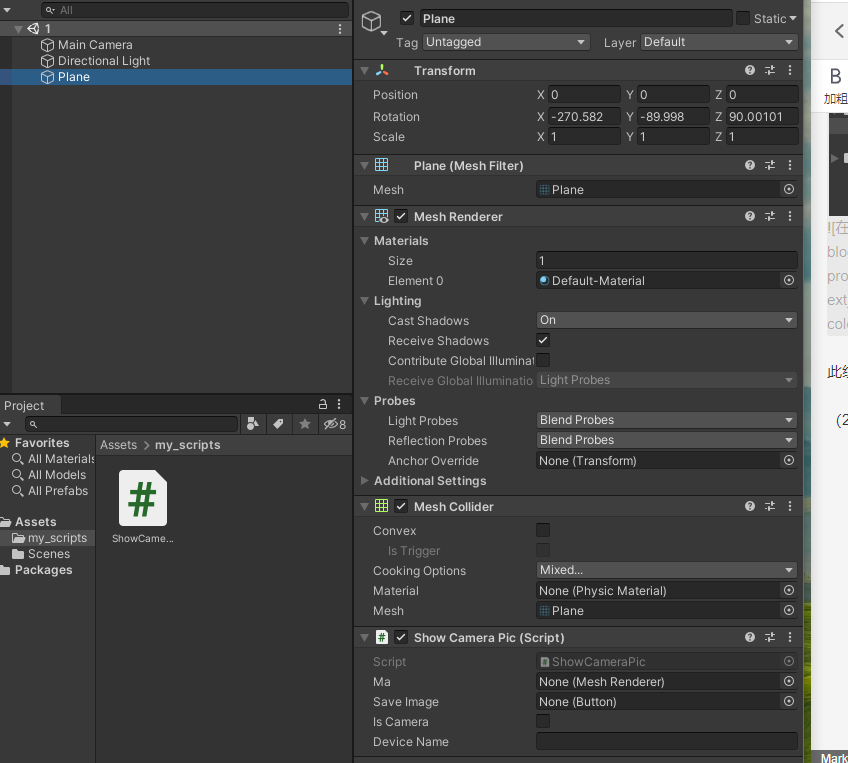
Task: Open Mesh Renderer preset icon
Action: tap(770, 216)
